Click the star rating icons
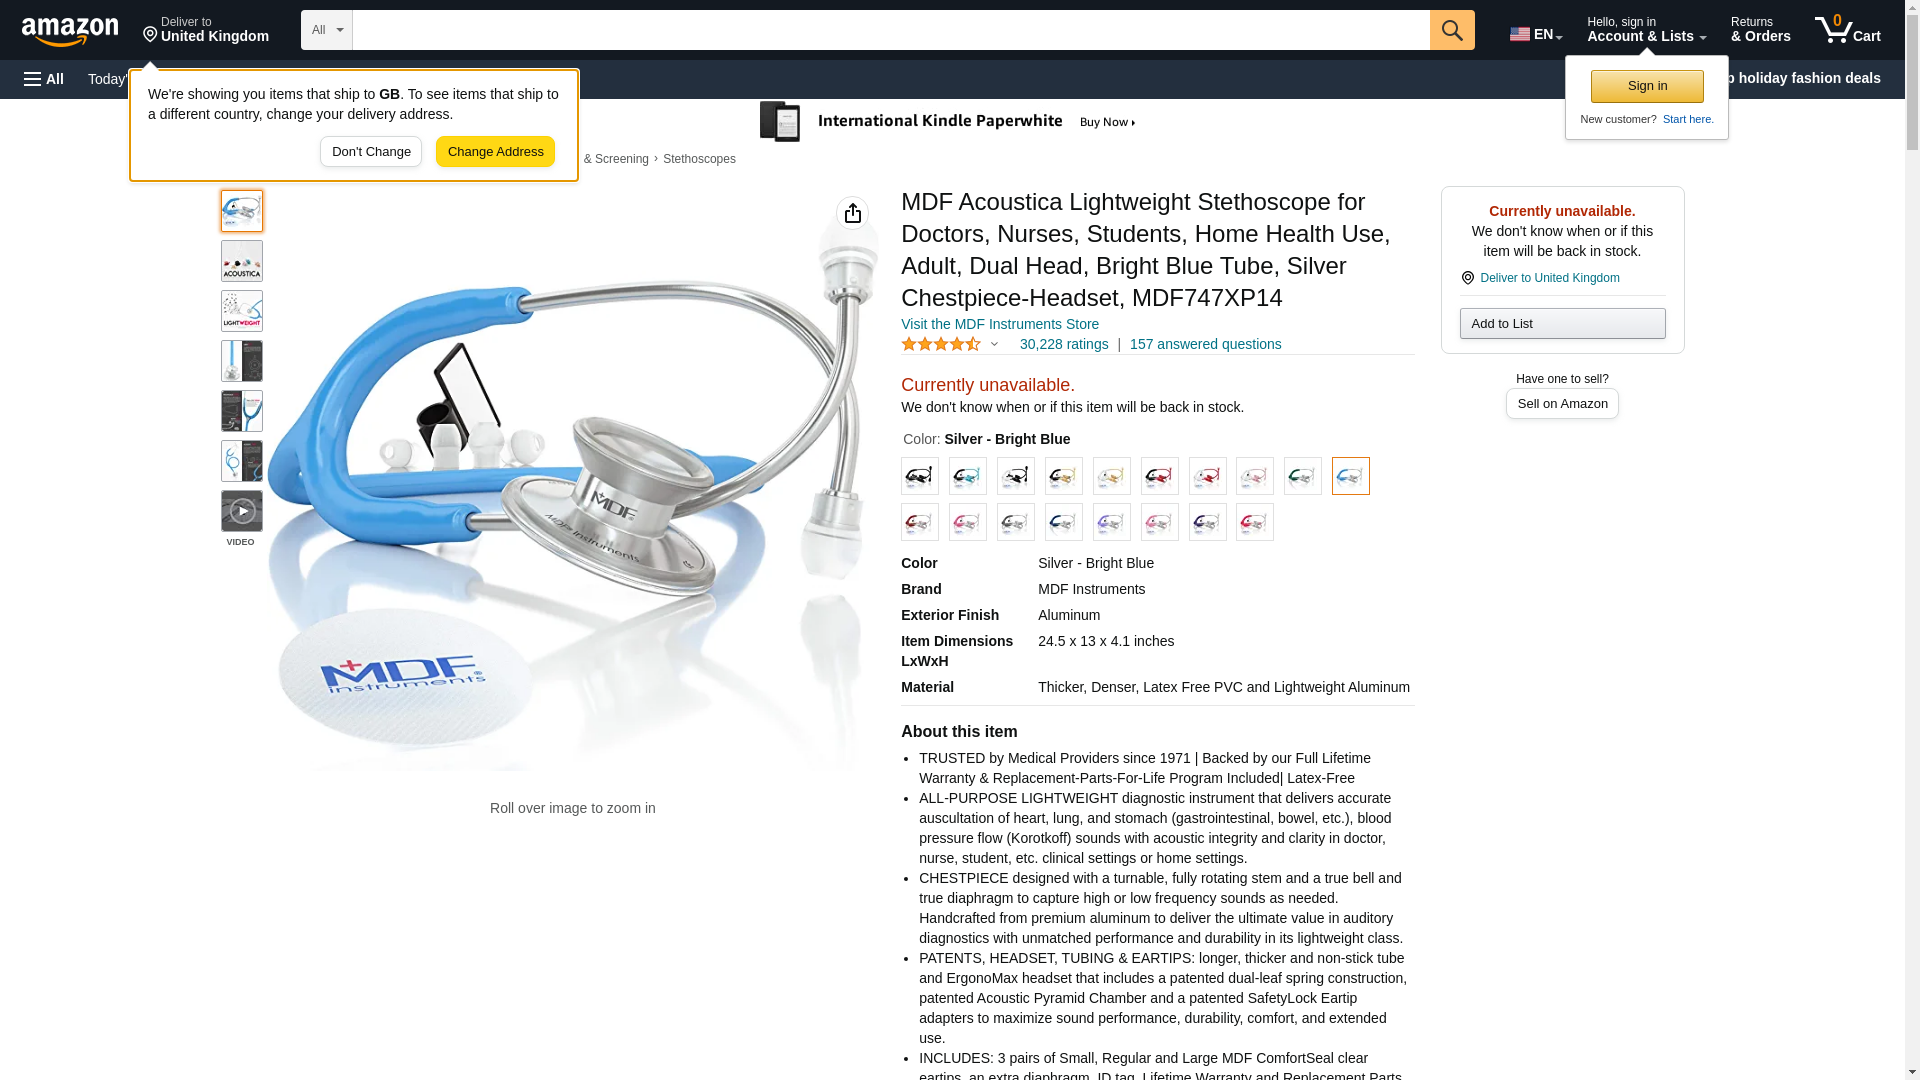Screen dimensions: 1920x1080 941,344
